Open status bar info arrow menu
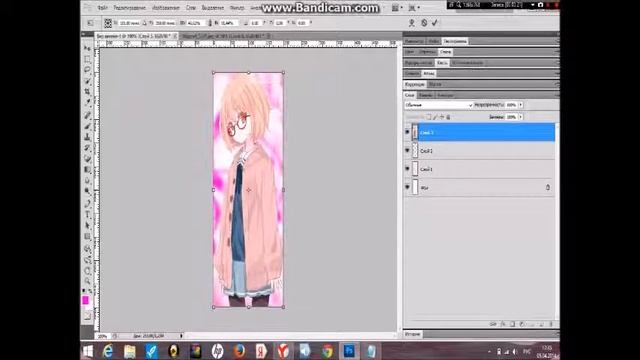 [x=181, y=336]
